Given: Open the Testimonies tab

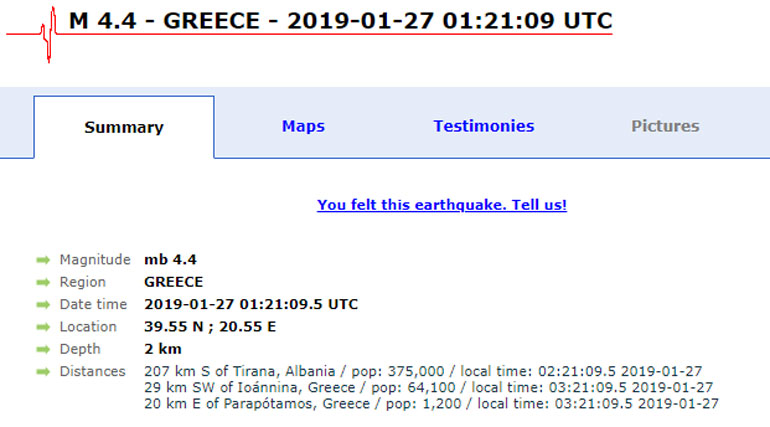Looking at the screenshot, I should tap(484, 126).
